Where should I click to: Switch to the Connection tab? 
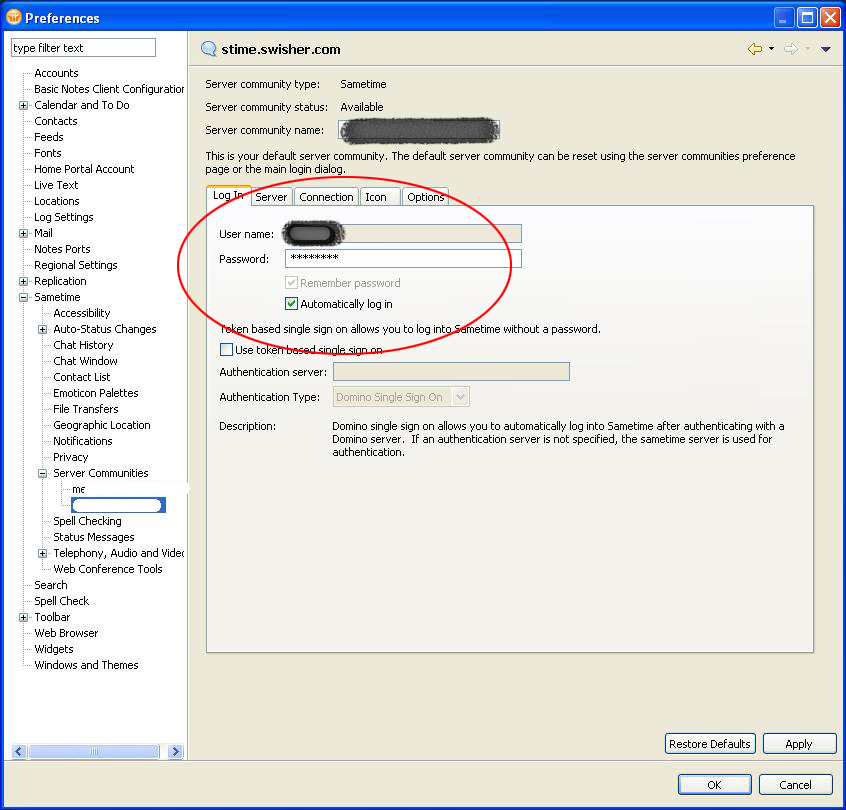(x=326, y=197)
